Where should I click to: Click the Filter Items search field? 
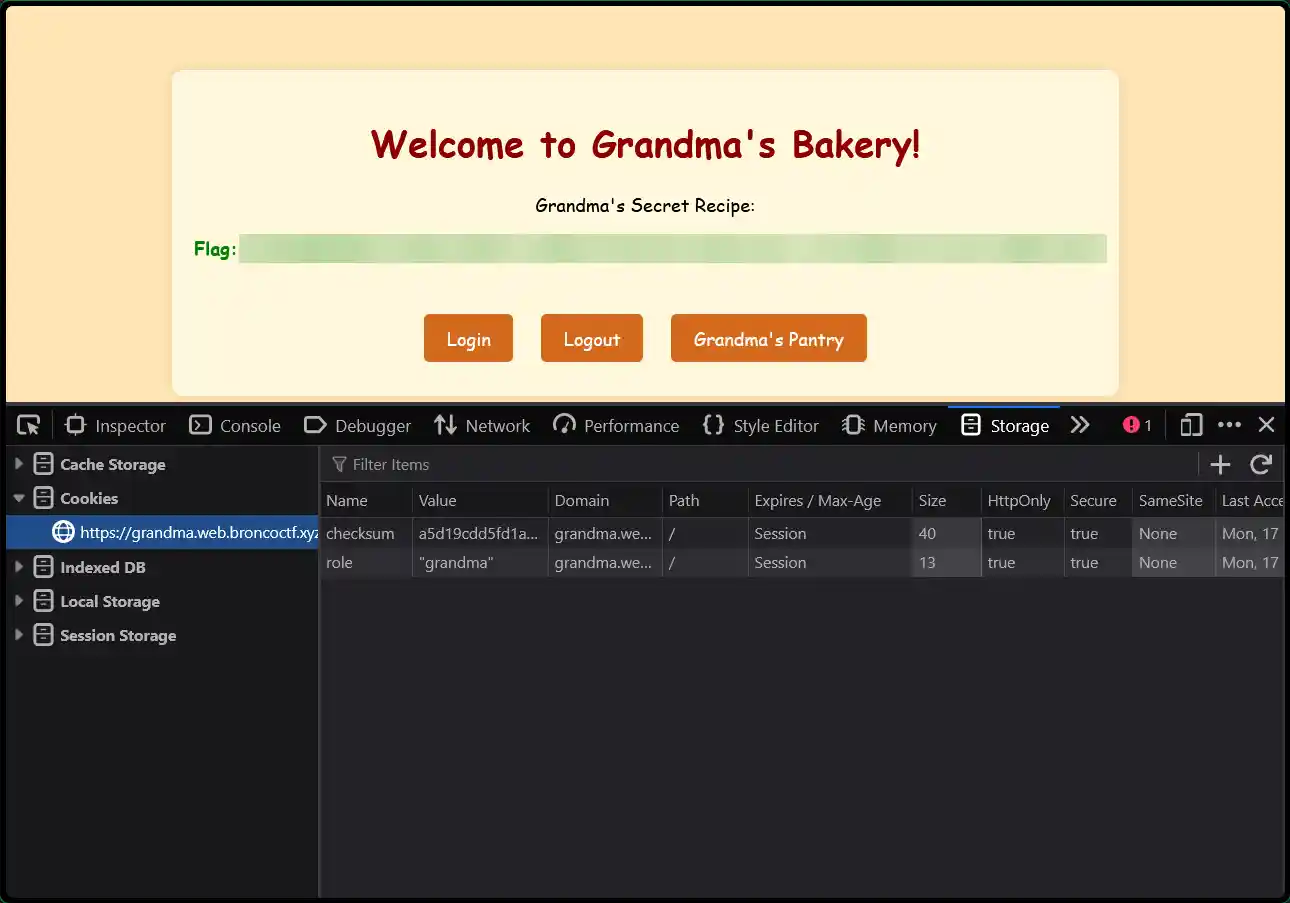[x=760, y=464]
